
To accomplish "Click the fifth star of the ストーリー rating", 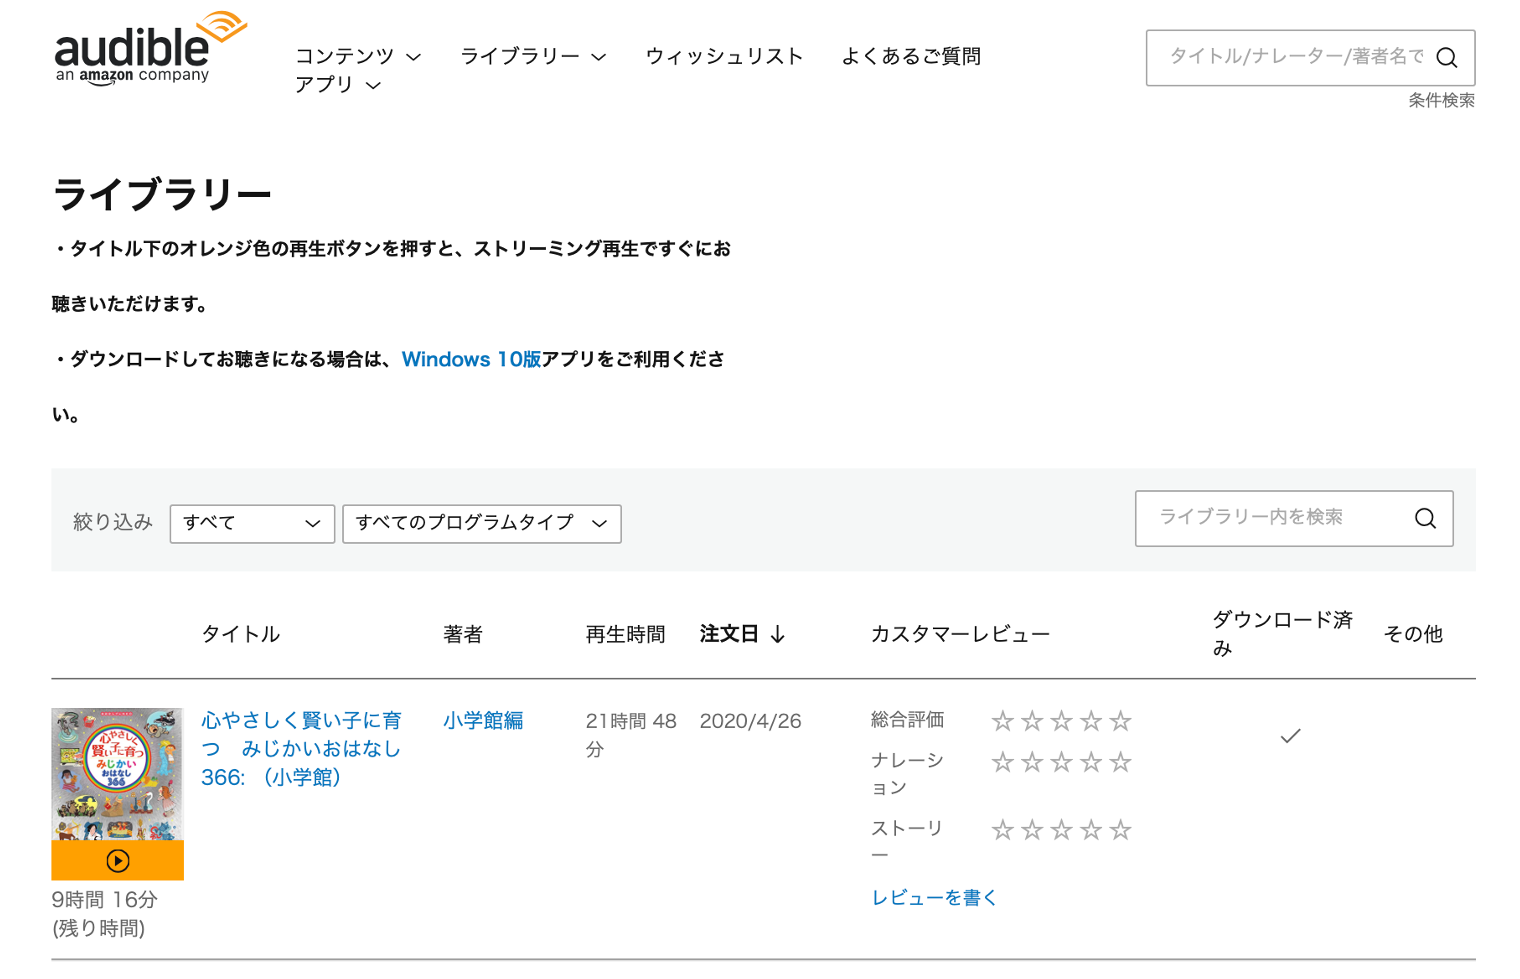I will click(1119, 829).
